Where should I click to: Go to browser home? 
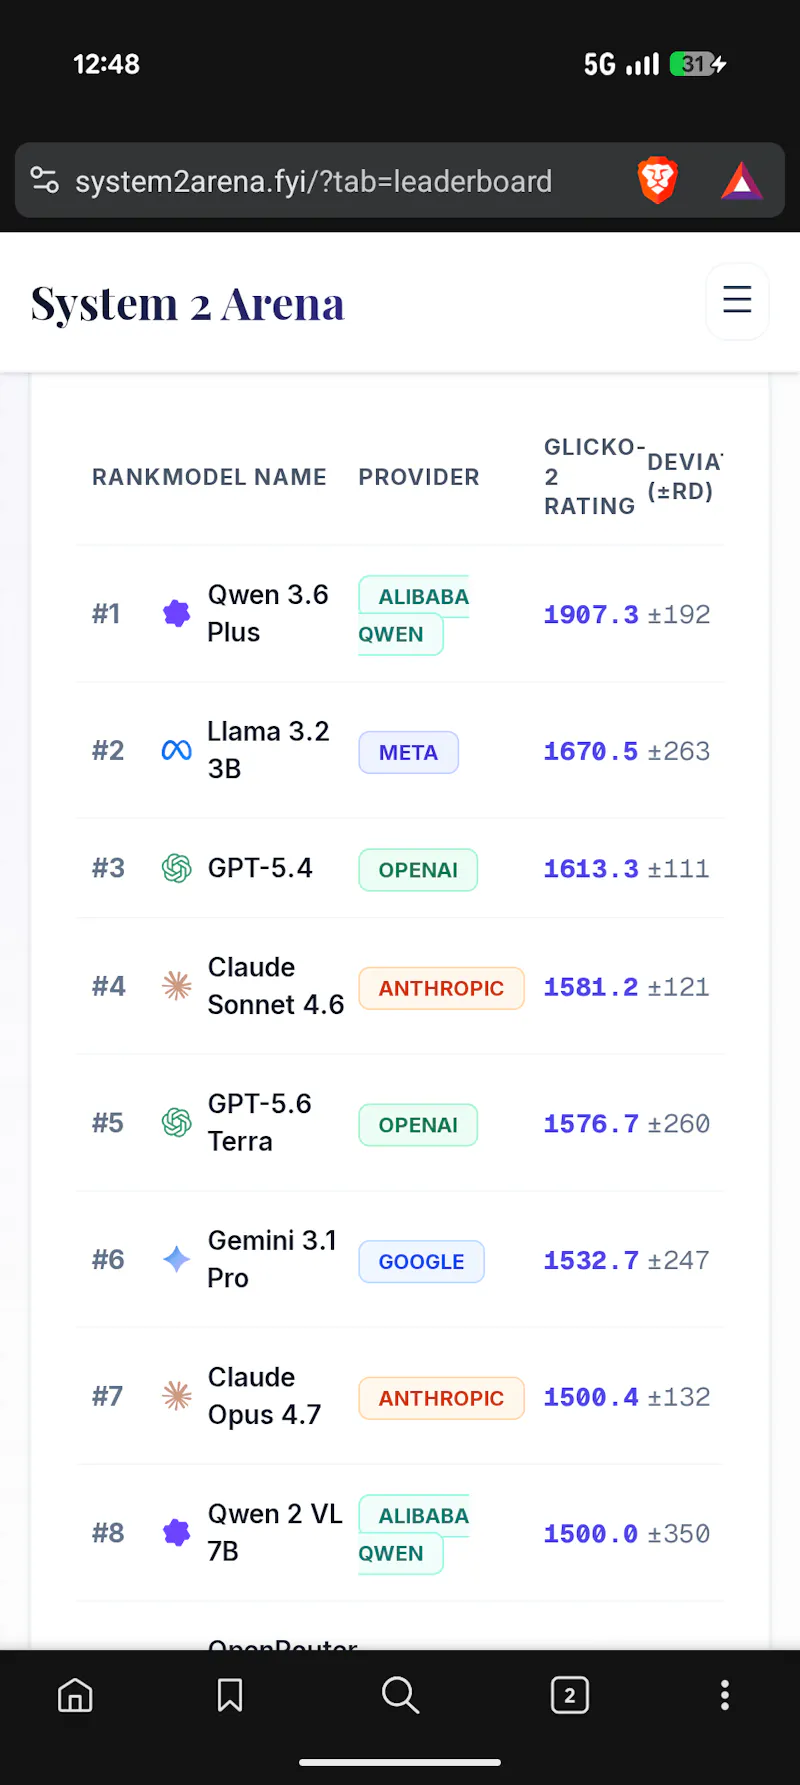point(75,1695)
